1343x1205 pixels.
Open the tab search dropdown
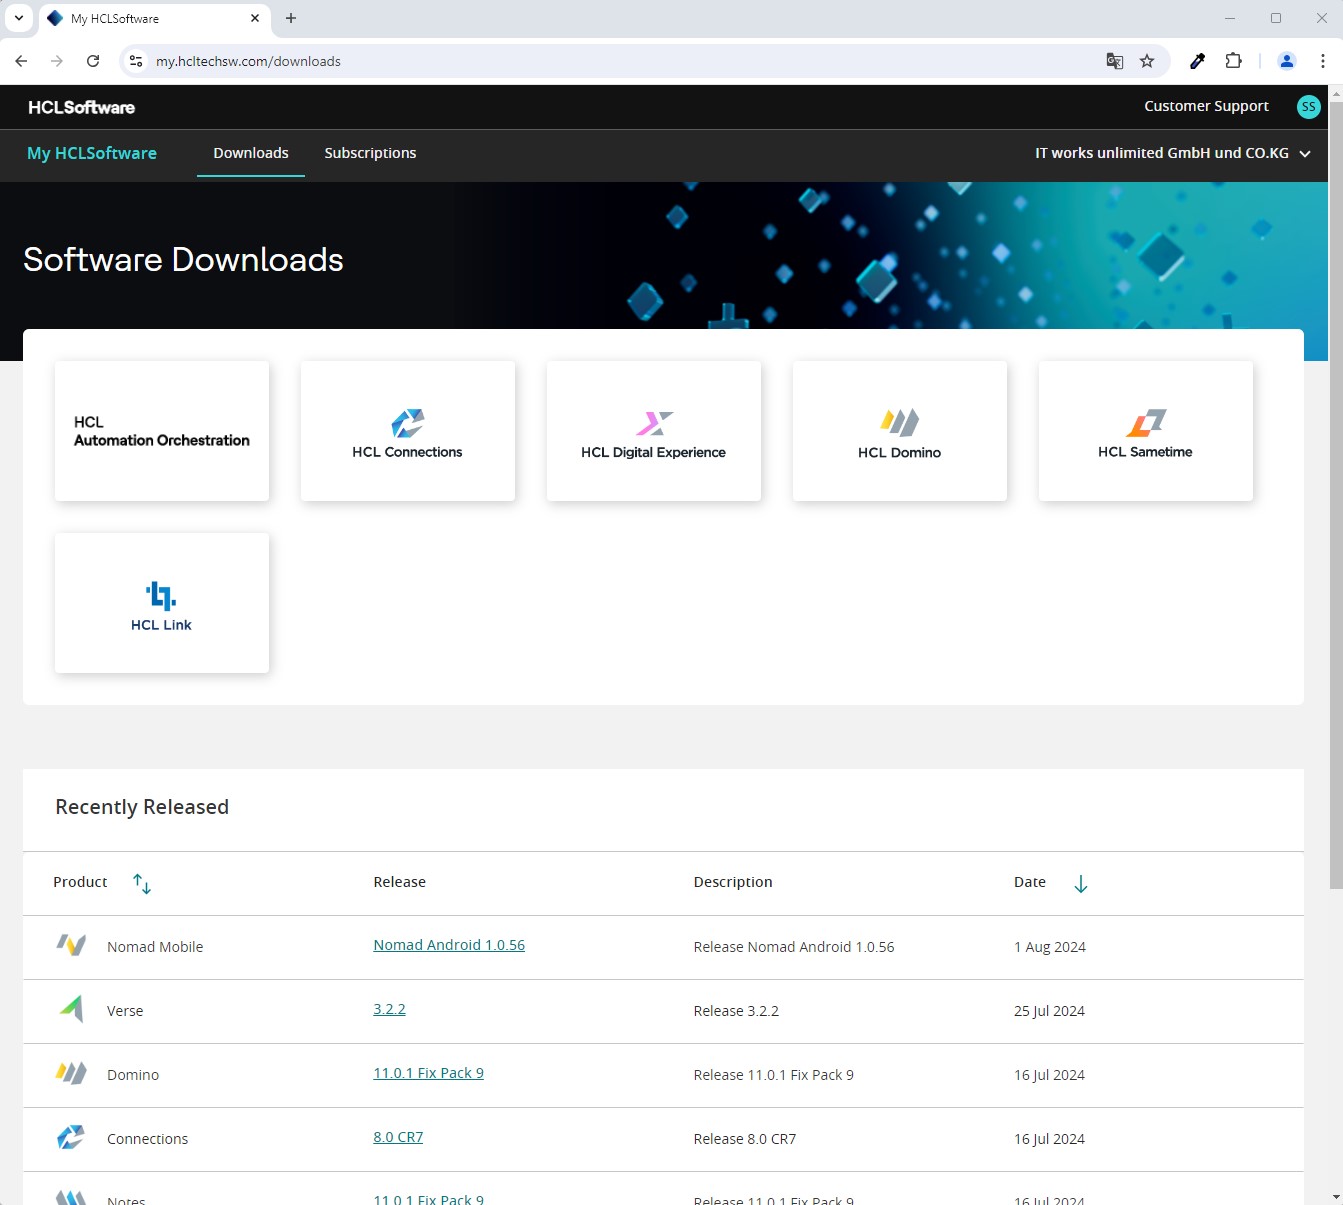18,18
